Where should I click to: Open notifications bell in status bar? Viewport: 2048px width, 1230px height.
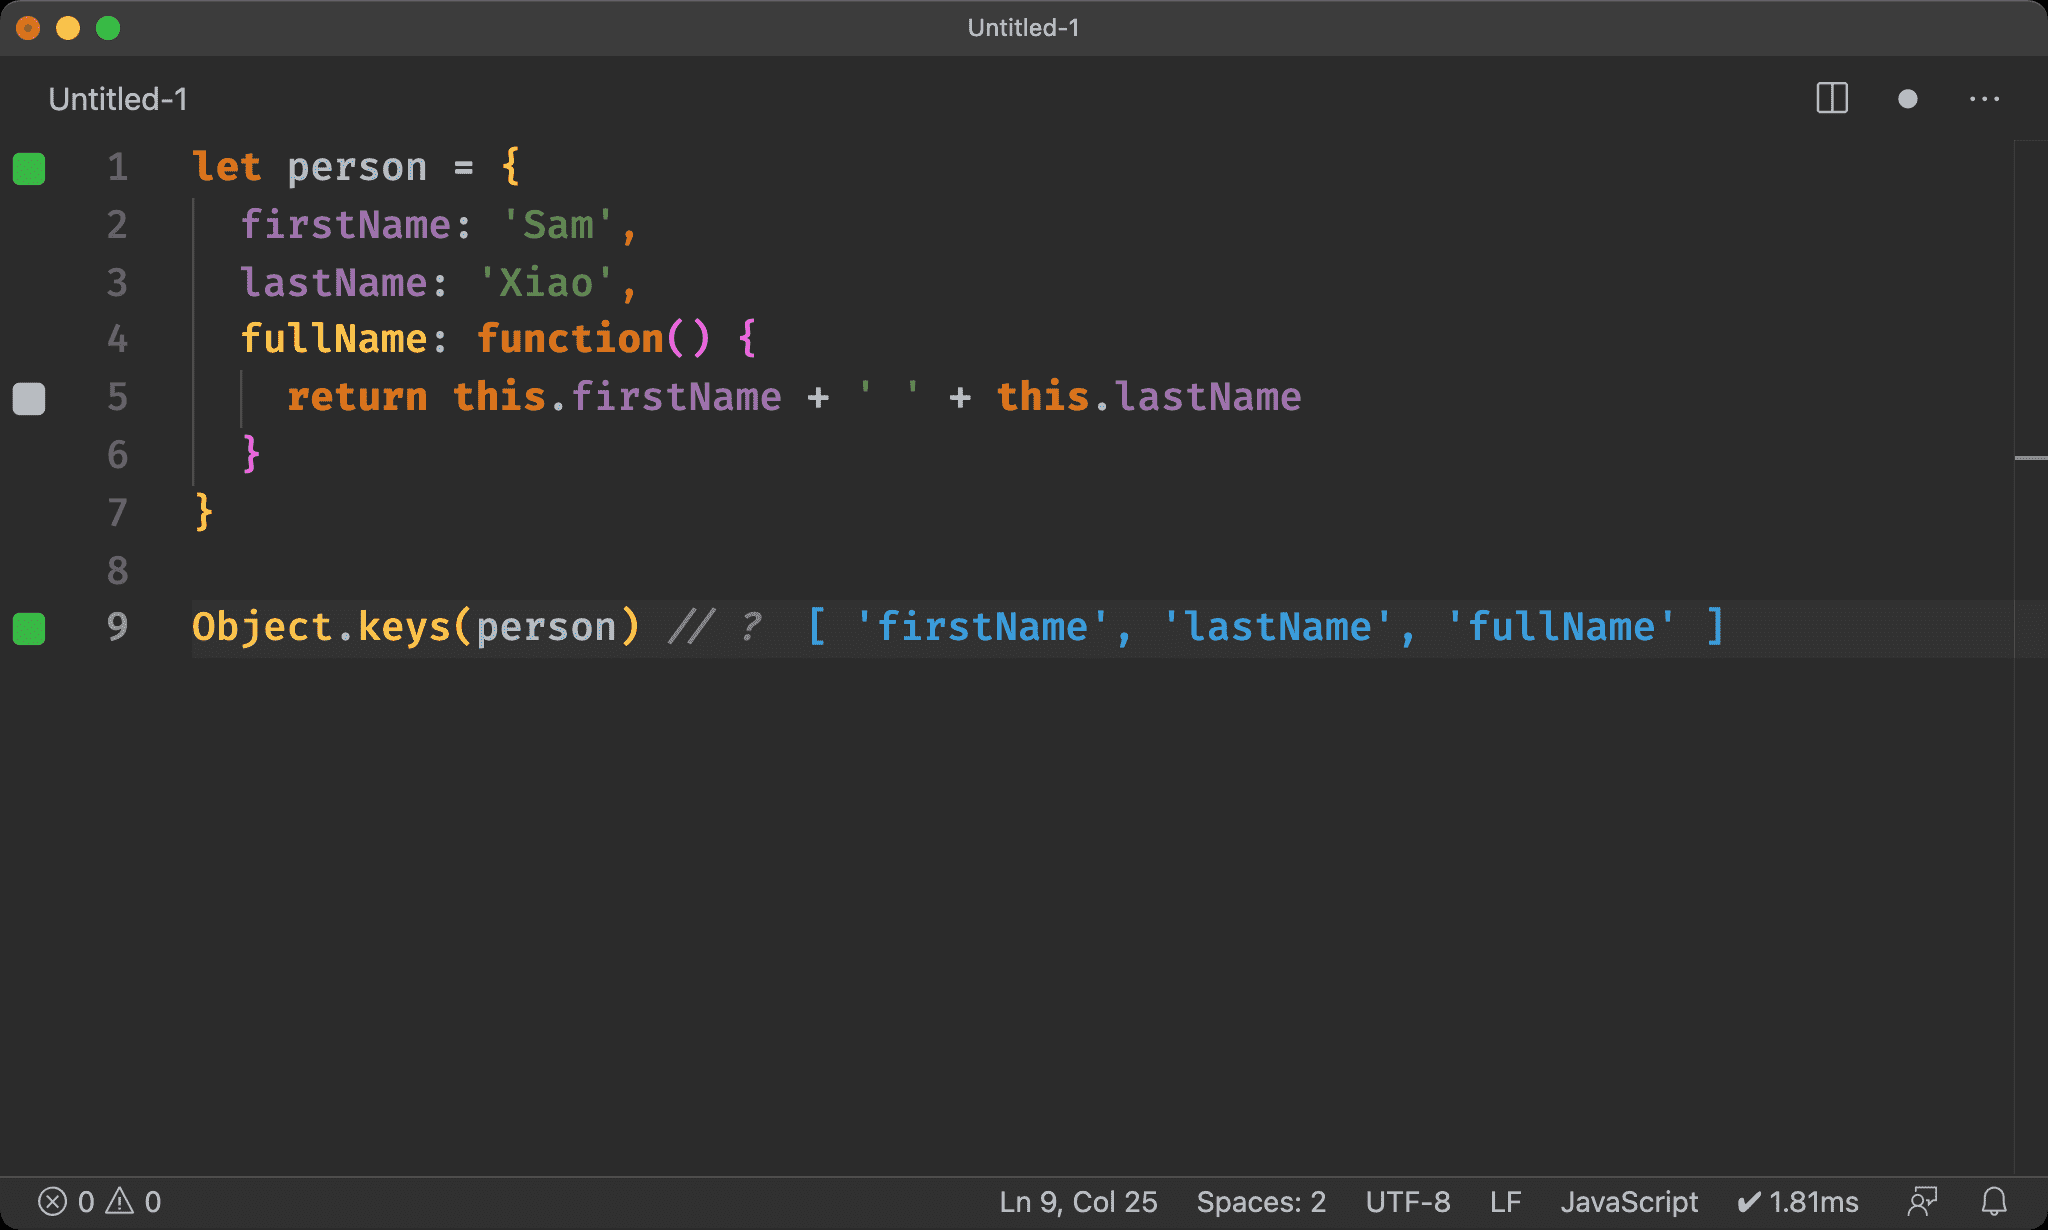pos(1994,1201)
